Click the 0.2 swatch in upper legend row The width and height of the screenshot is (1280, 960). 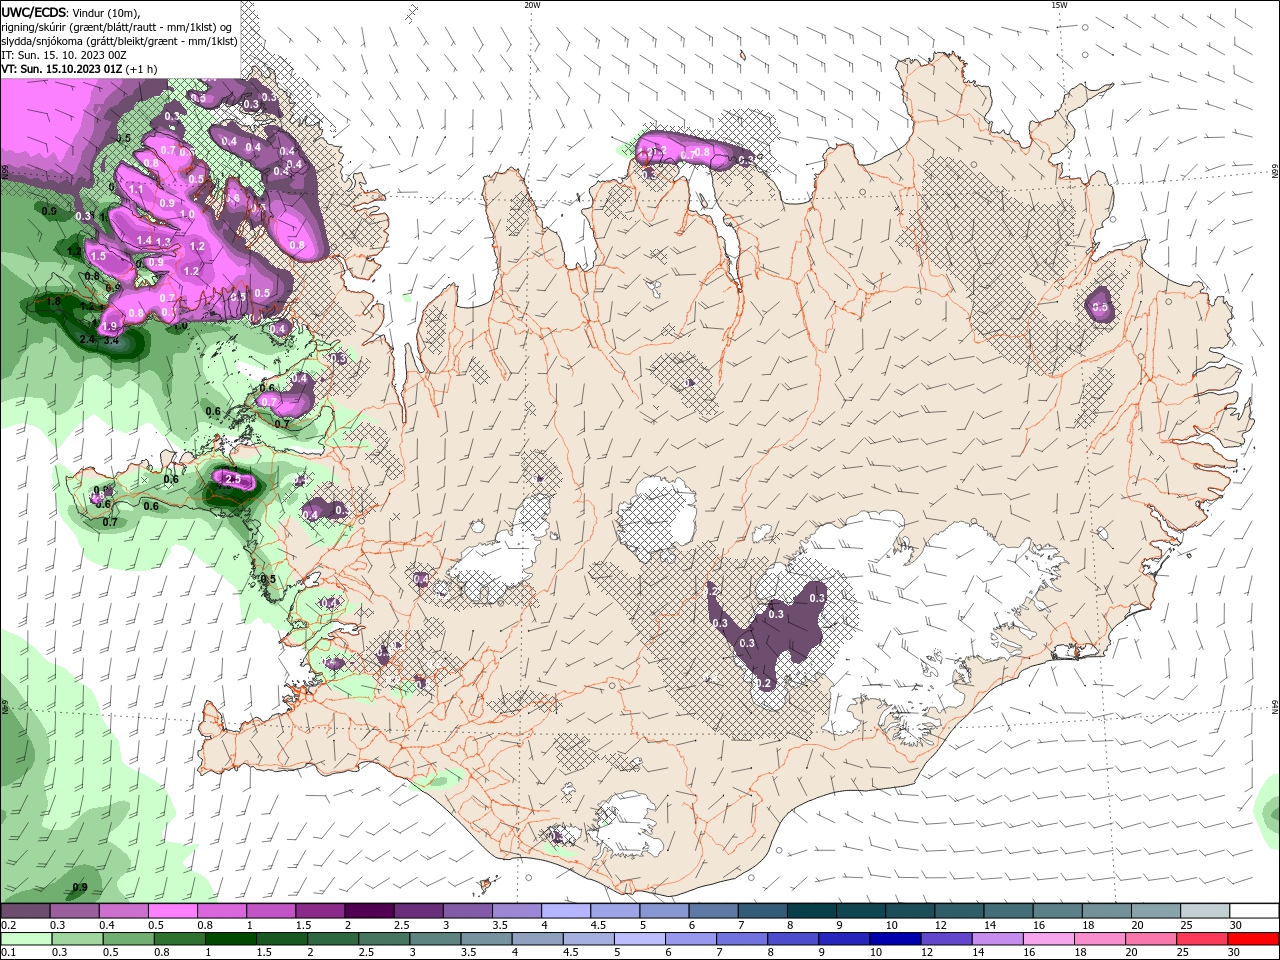25,911
